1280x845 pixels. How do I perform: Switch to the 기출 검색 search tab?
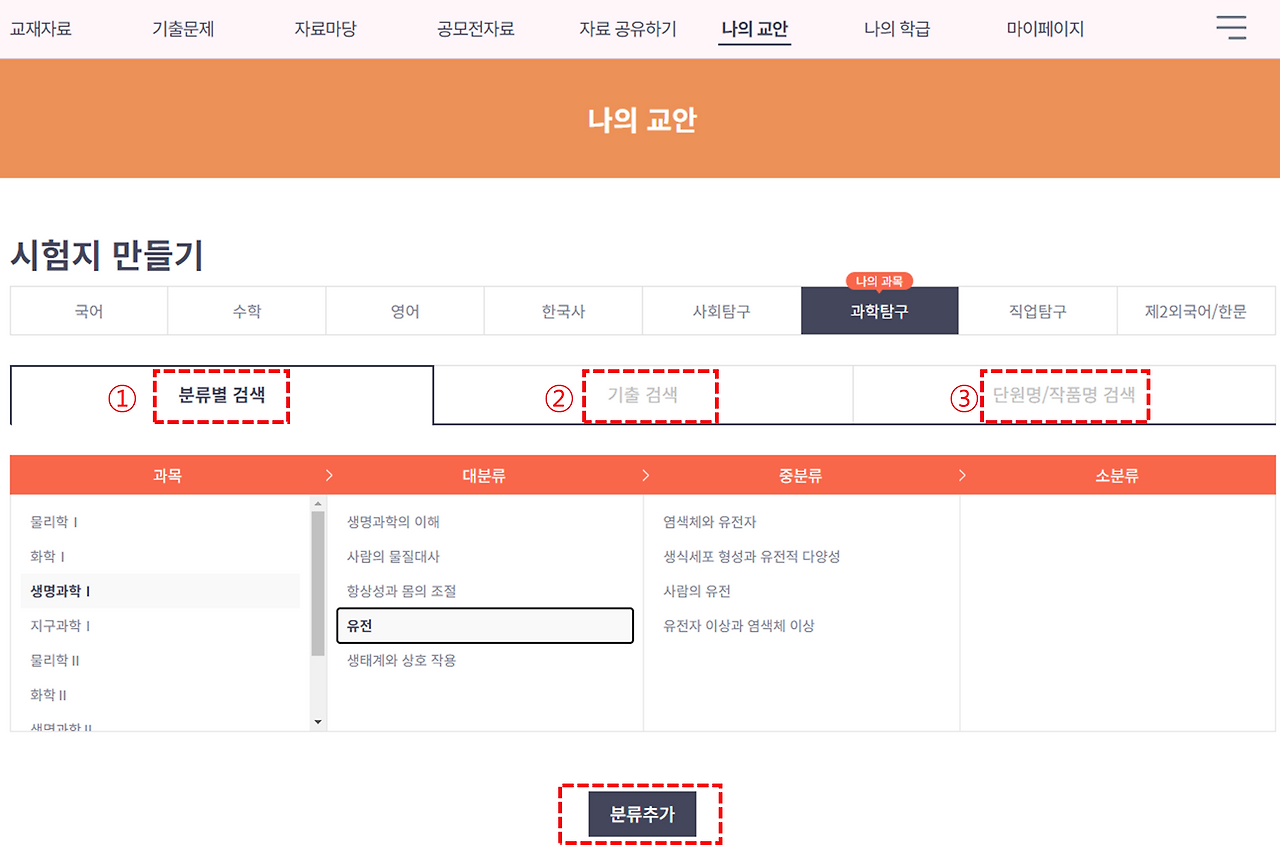click(x=650, y=396)
